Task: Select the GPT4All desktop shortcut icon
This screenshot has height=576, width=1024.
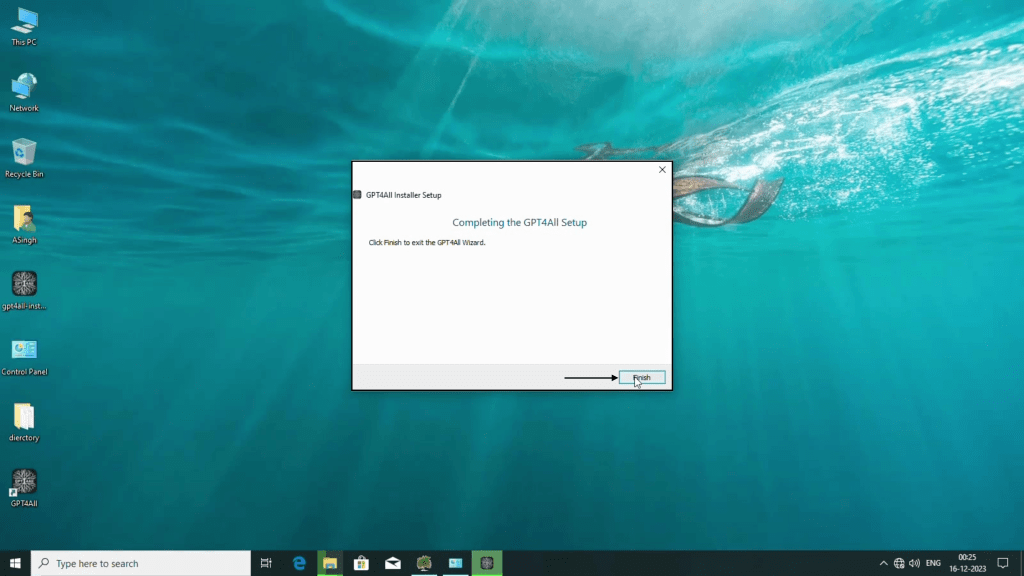Action: point(24,482)
